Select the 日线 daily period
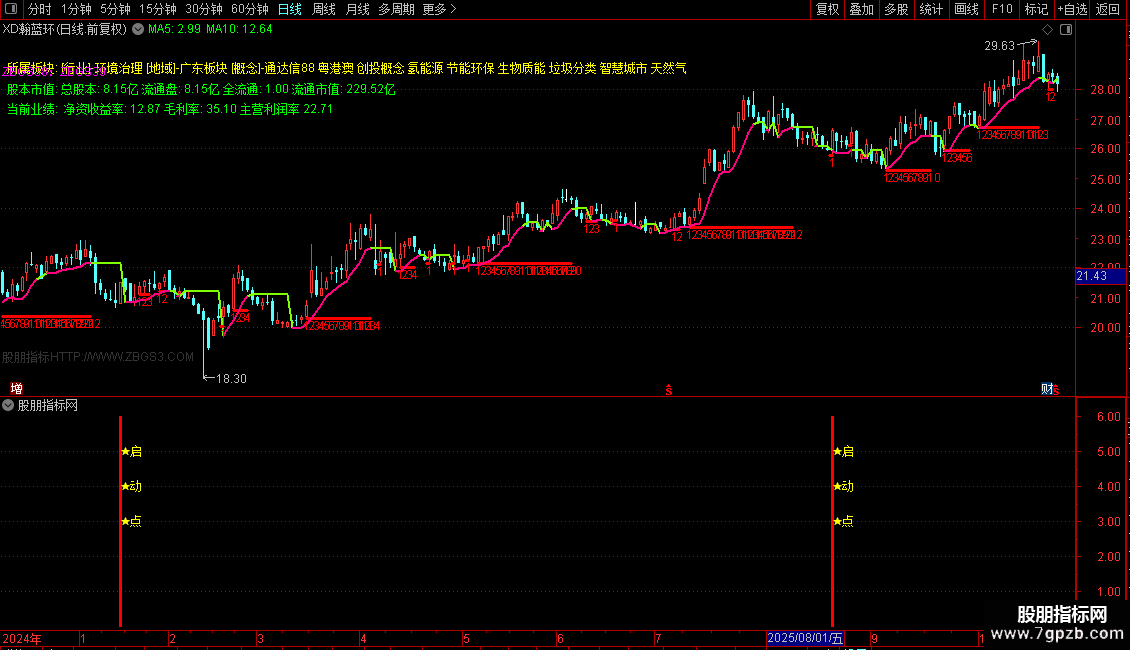This screenshot has width=1130, height=650. [290, 9]
